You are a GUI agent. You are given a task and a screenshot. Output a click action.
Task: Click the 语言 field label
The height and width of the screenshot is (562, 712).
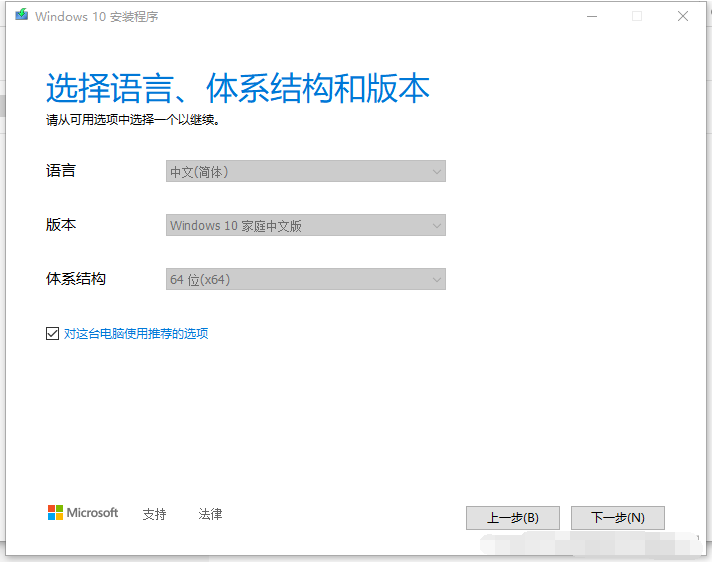pos(61,171)
